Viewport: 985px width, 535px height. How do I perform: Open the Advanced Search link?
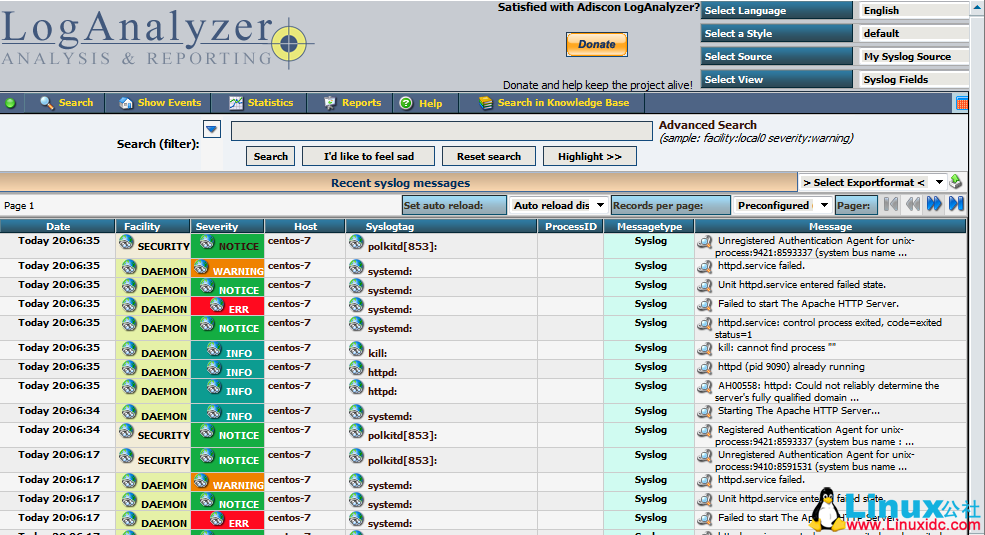coord(707,125)
